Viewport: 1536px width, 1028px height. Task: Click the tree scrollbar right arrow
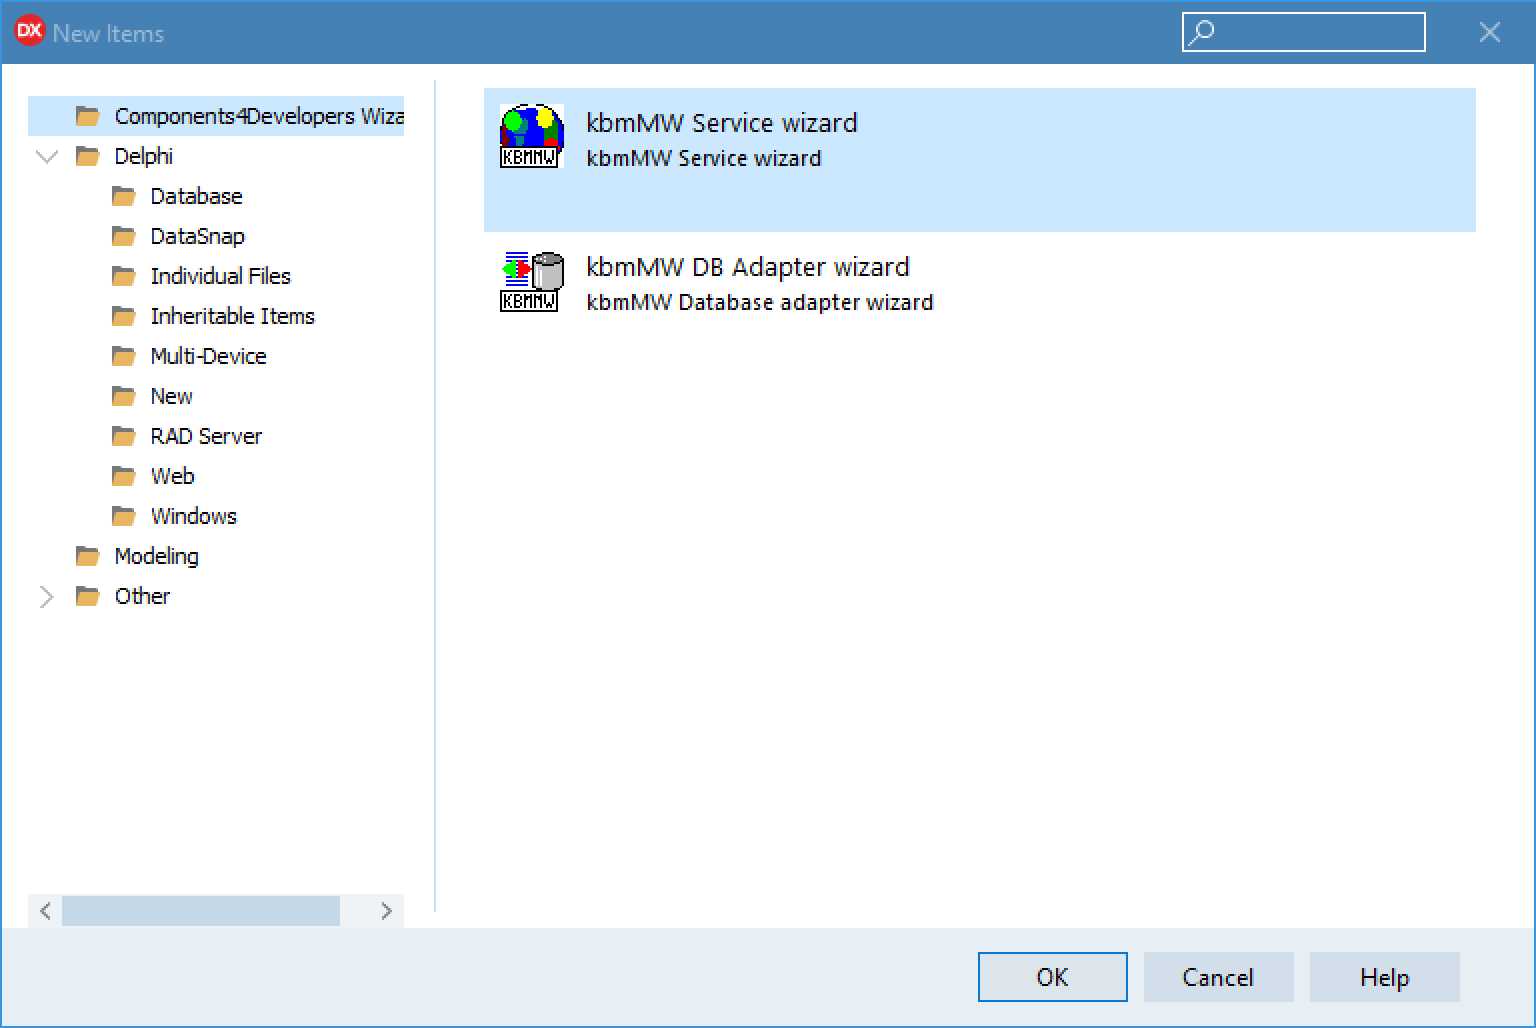pos(386,911)
